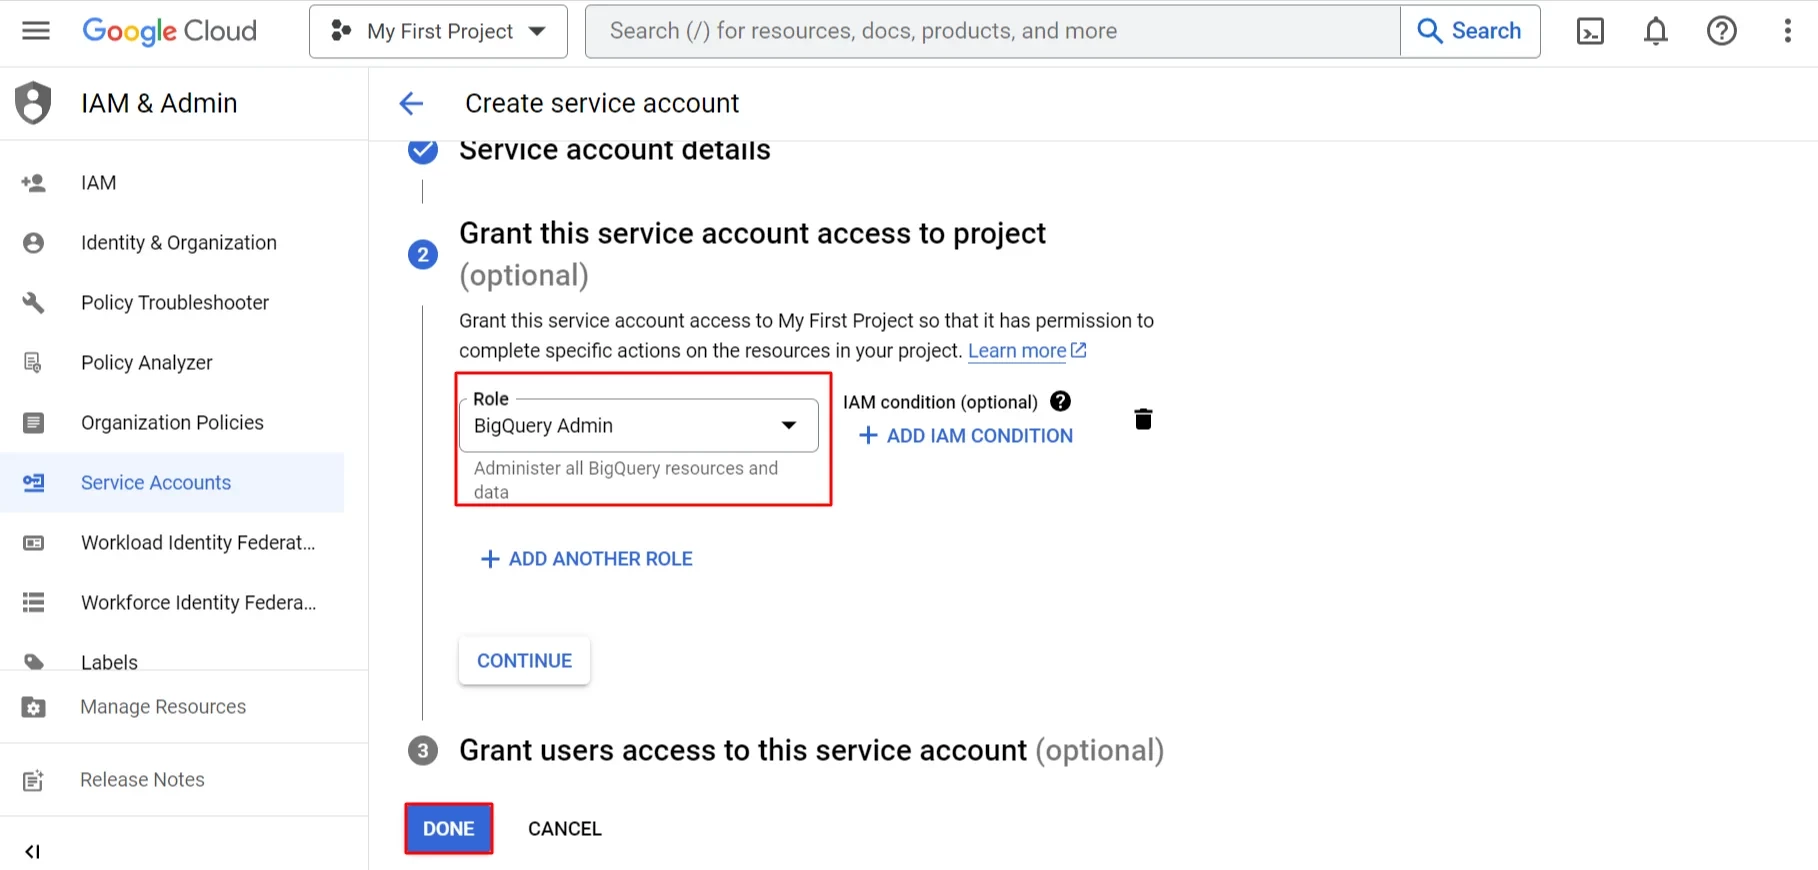Activate Cloud Shell terminal icon

[1590, 31]
